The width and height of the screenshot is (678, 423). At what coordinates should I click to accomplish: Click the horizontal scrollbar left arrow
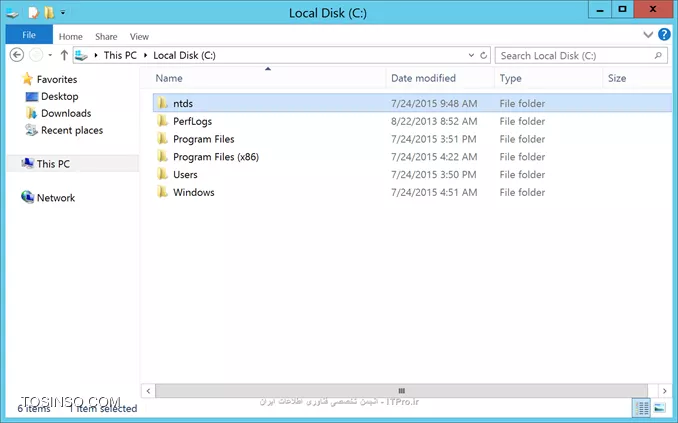[148, 391]
